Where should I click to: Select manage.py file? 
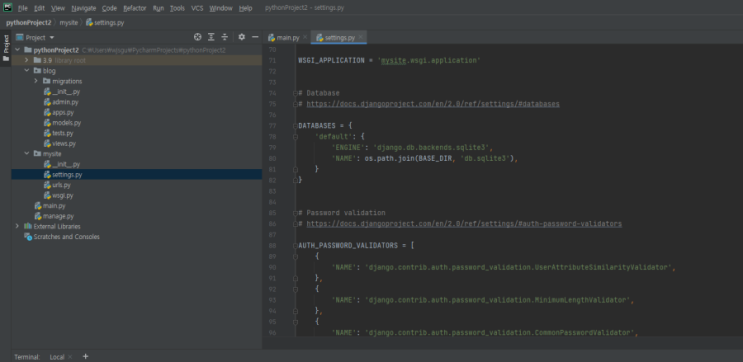pos(54,217)
